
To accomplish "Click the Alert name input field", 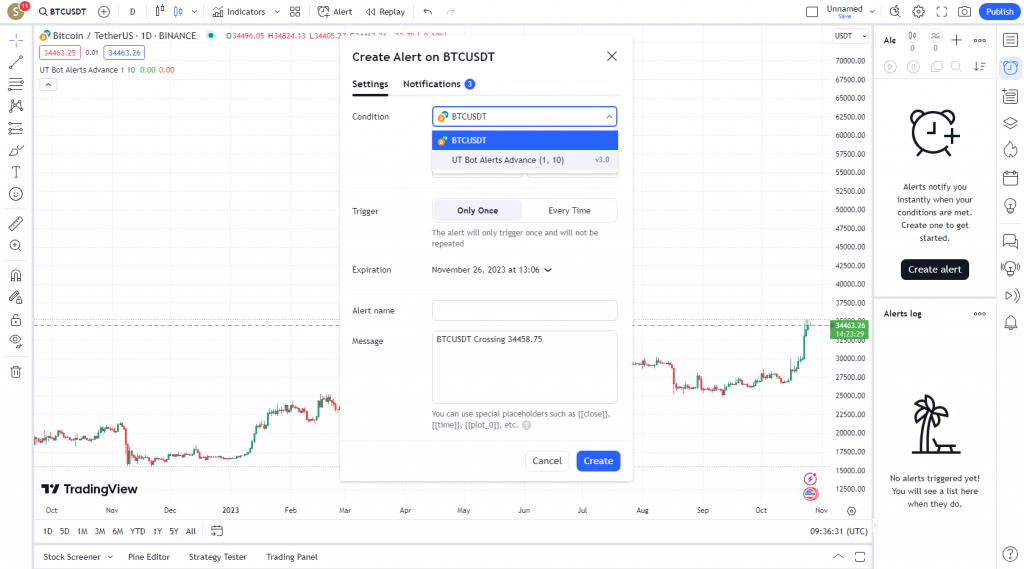I will (524, 310).
